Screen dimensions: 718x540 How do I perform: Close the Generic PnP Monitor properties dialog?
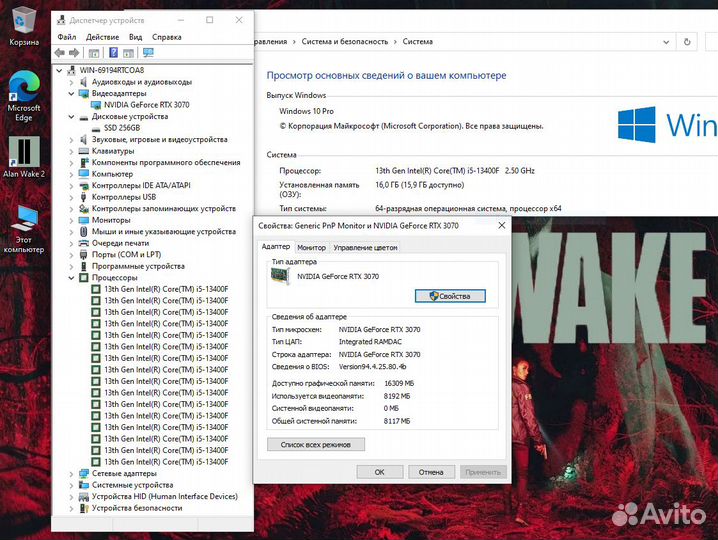point(502,225)
